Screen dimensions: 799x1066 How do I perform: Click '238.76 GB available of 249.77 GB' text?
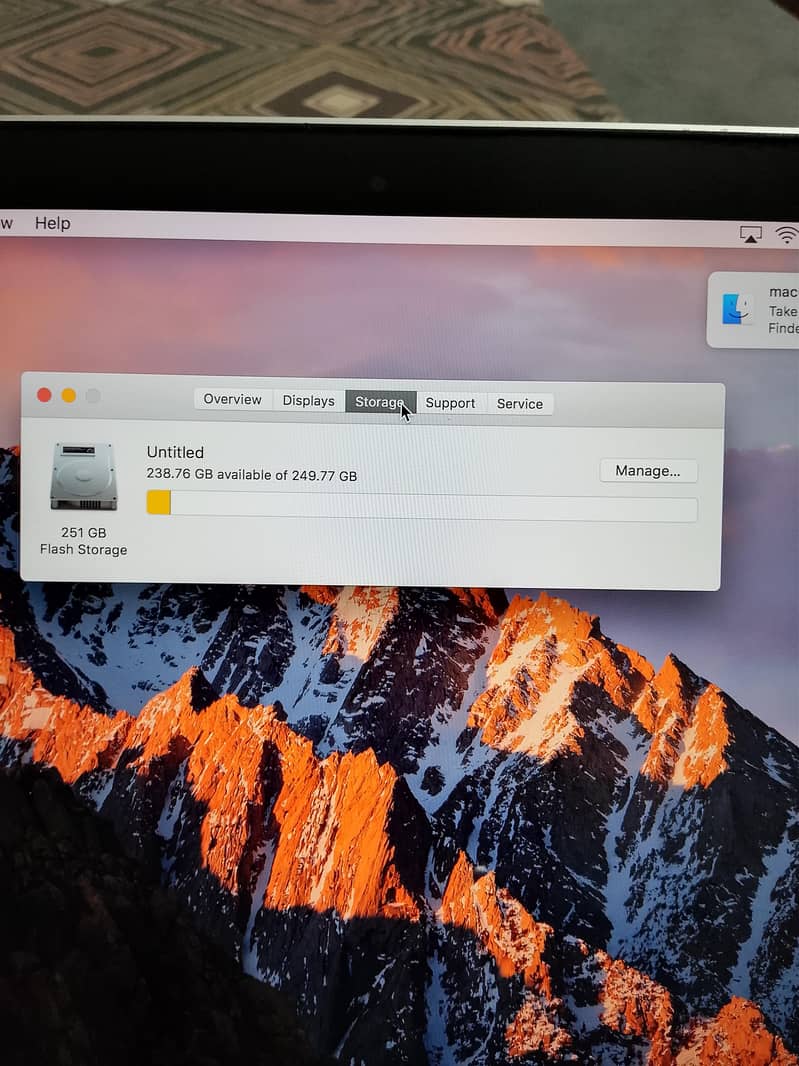(252, 475)
